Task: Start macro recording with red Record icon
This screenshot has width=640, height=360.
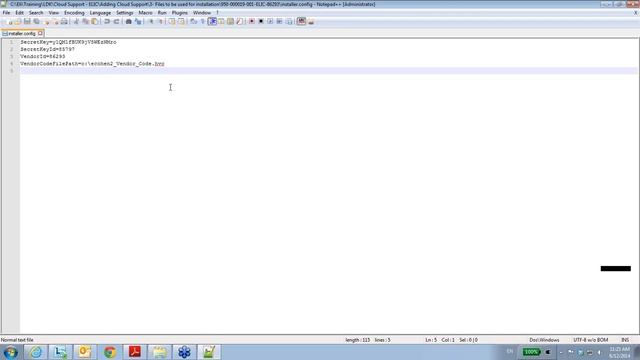Action: (252, 21)
